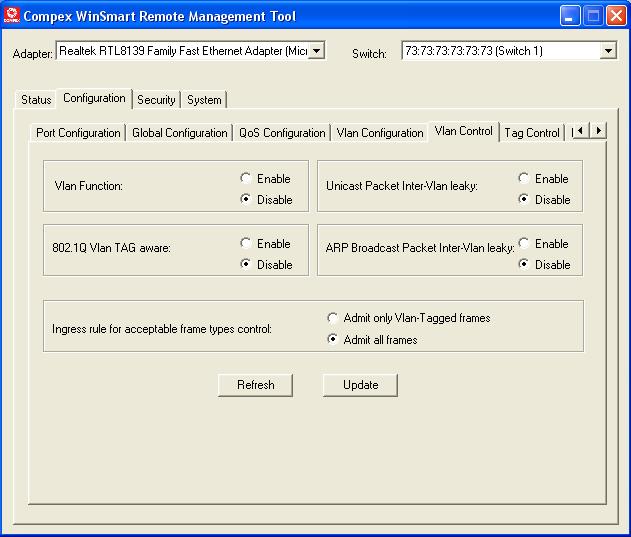Screen dimensions: 631x537
Task: Enable the Vlan Function option
Action: point(246,179)
